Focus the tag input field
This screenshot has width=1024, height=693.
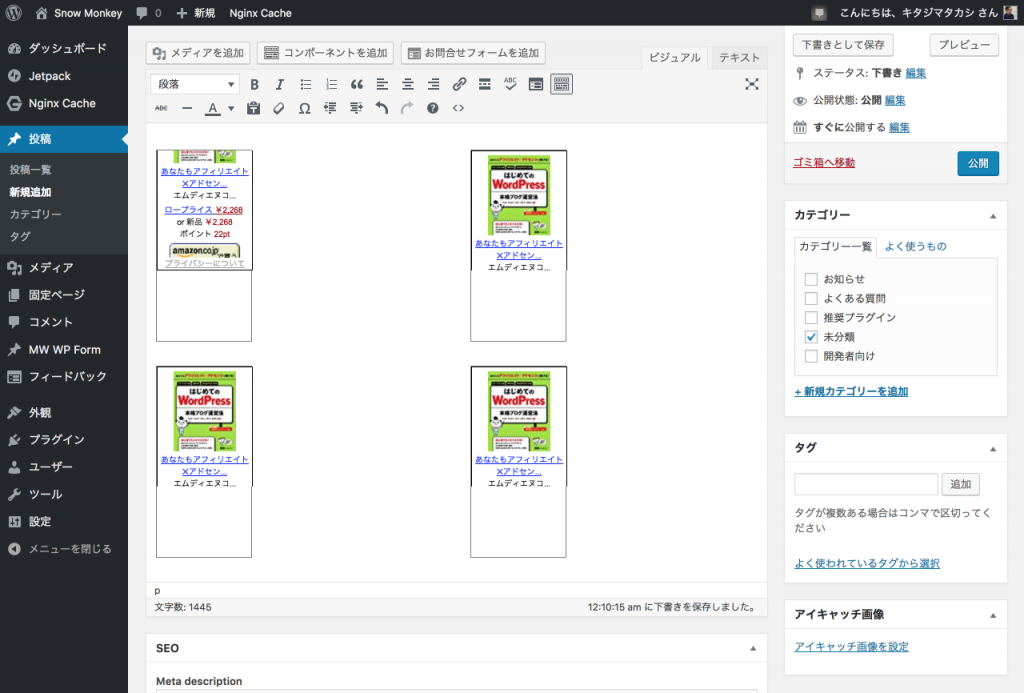coord(866,484)
